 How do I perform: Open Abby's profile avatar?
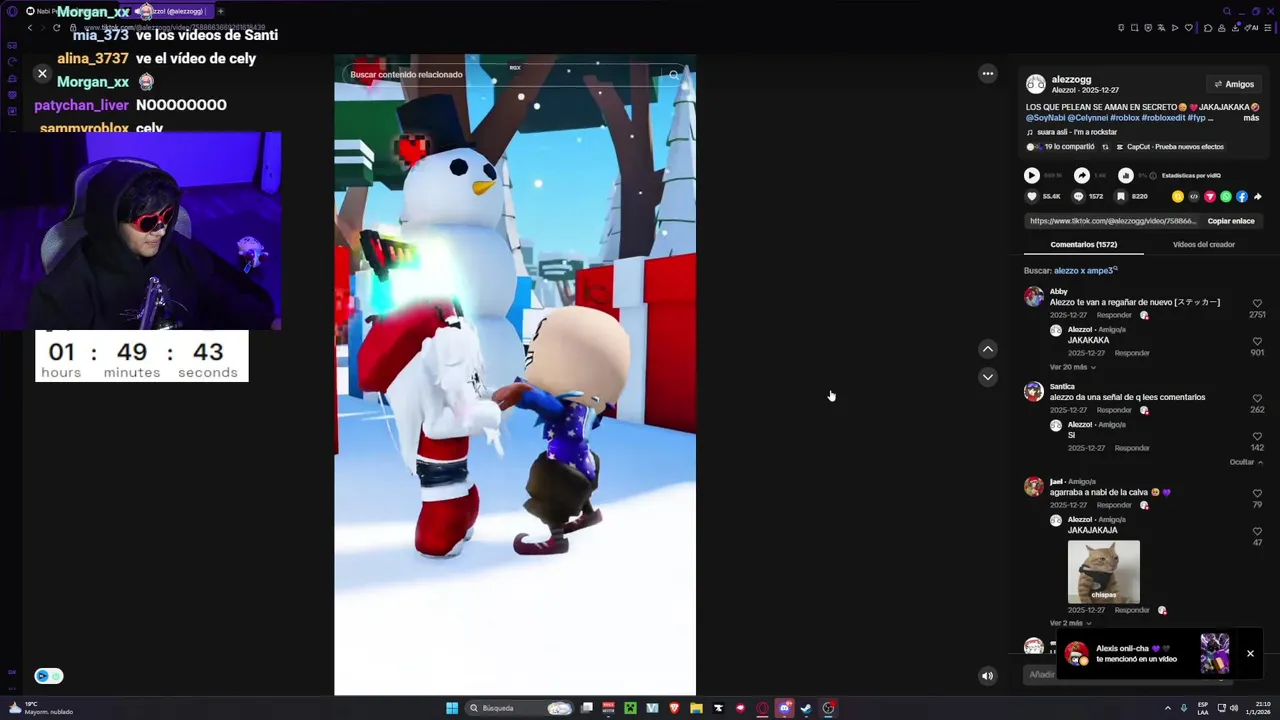1034,297
